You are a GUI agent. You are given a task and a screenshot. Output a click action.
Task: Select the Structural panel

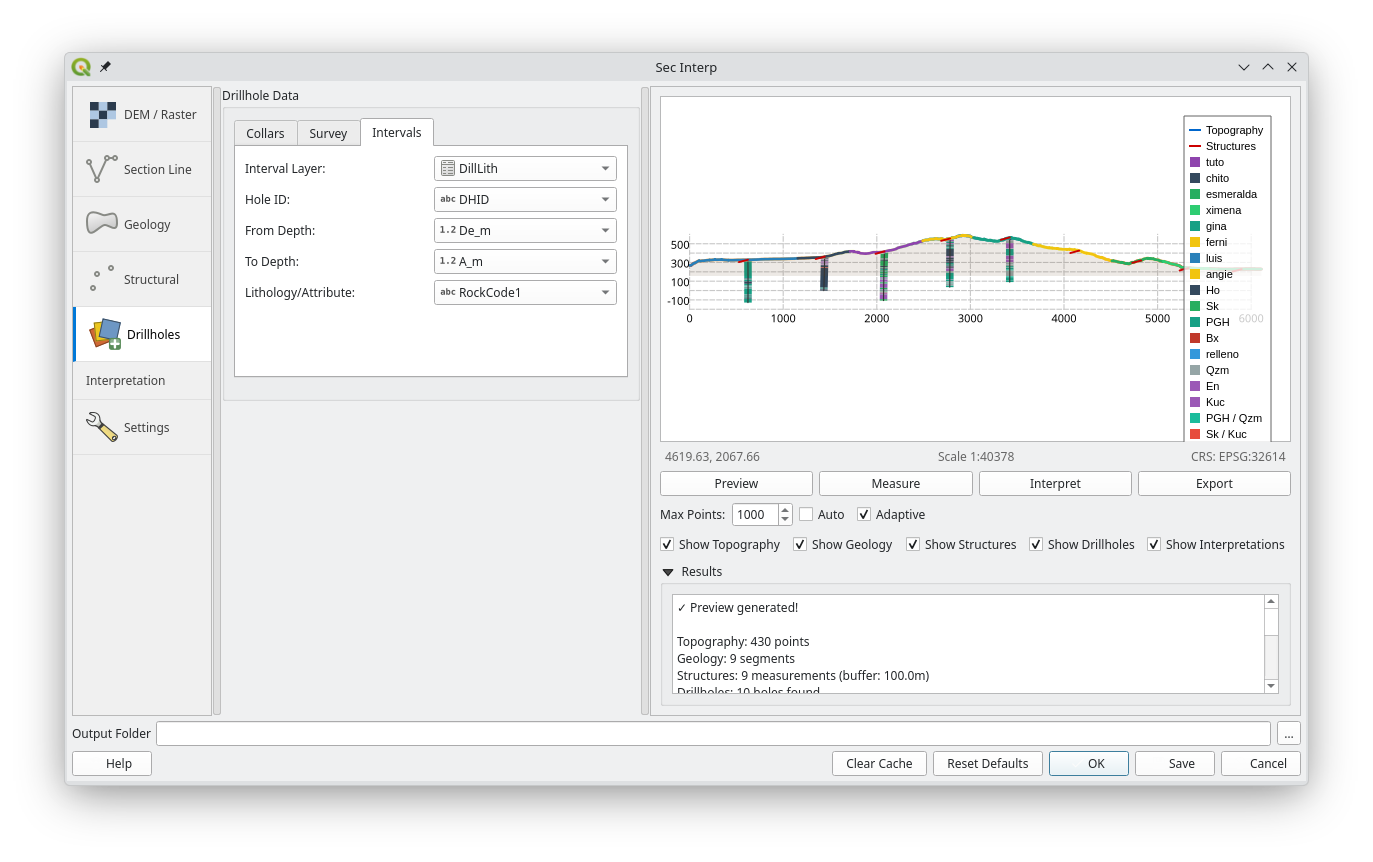[x=141, y=279]
